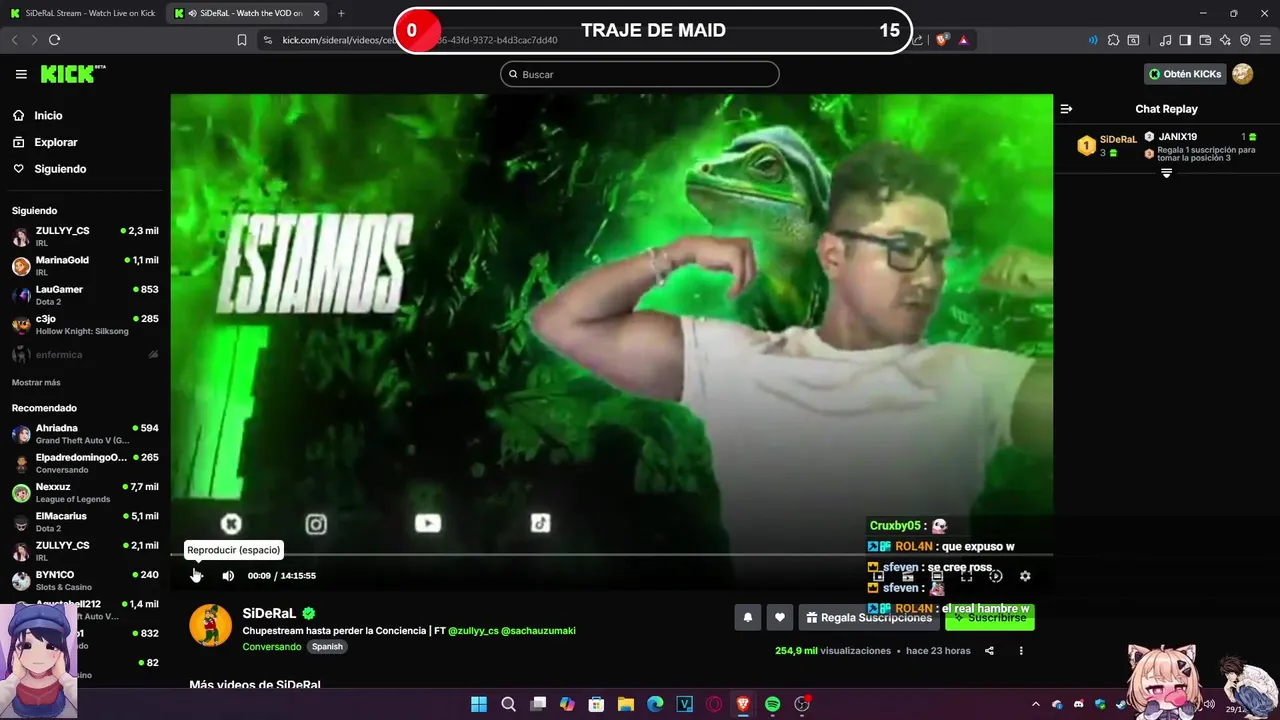Viewport: 1280px width, 720px height.
Task: Open Nexxuz League of Legends channel
Action: pyautogui.click(x=85, y=493)
